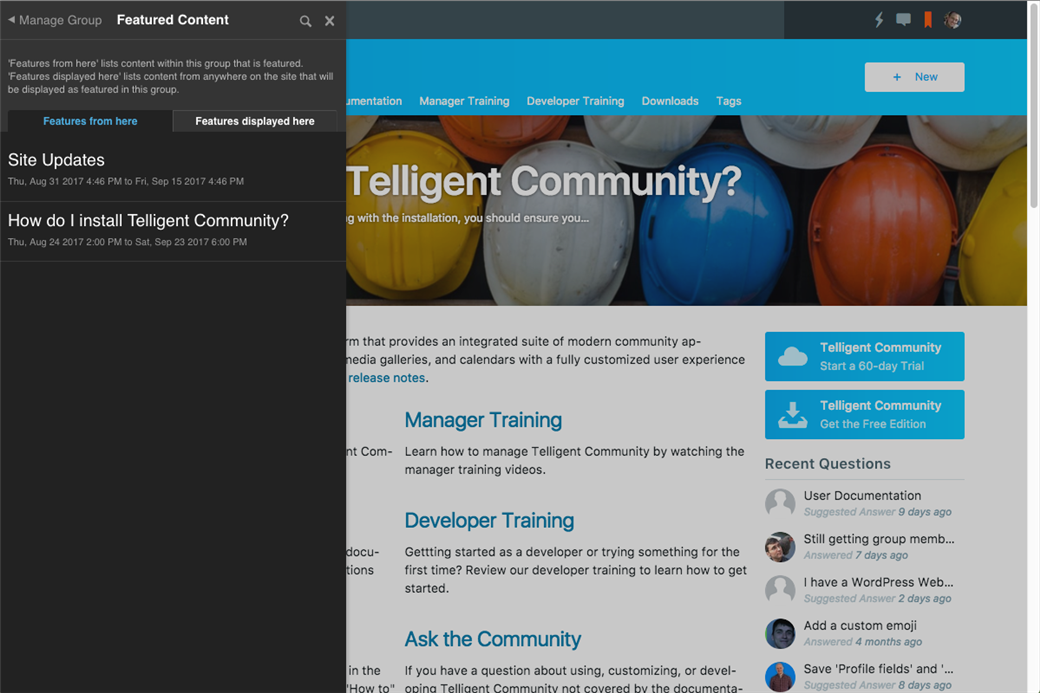Open the 'Add a custom emoji' question
The height and width of the screenshot is (693, 1040).
[x=860, y=625]
